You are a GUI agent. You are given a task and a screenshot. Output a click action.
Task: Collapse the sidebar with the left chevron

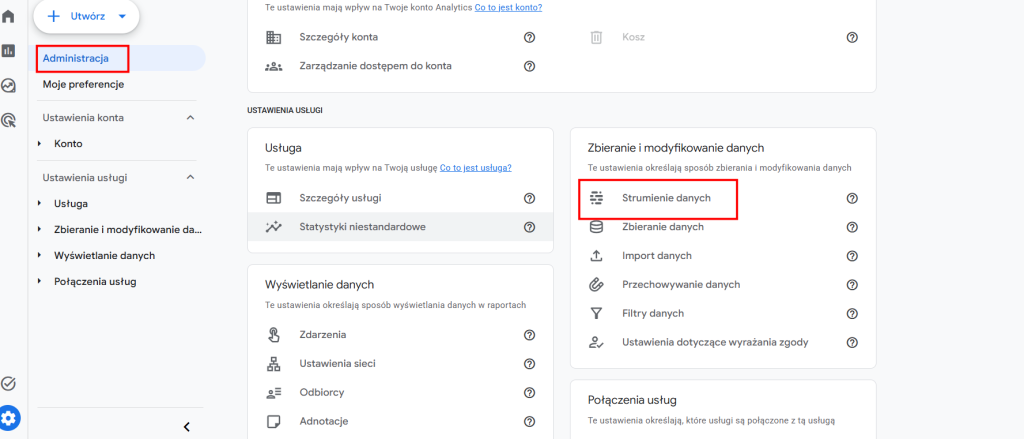tap(187, 427)
